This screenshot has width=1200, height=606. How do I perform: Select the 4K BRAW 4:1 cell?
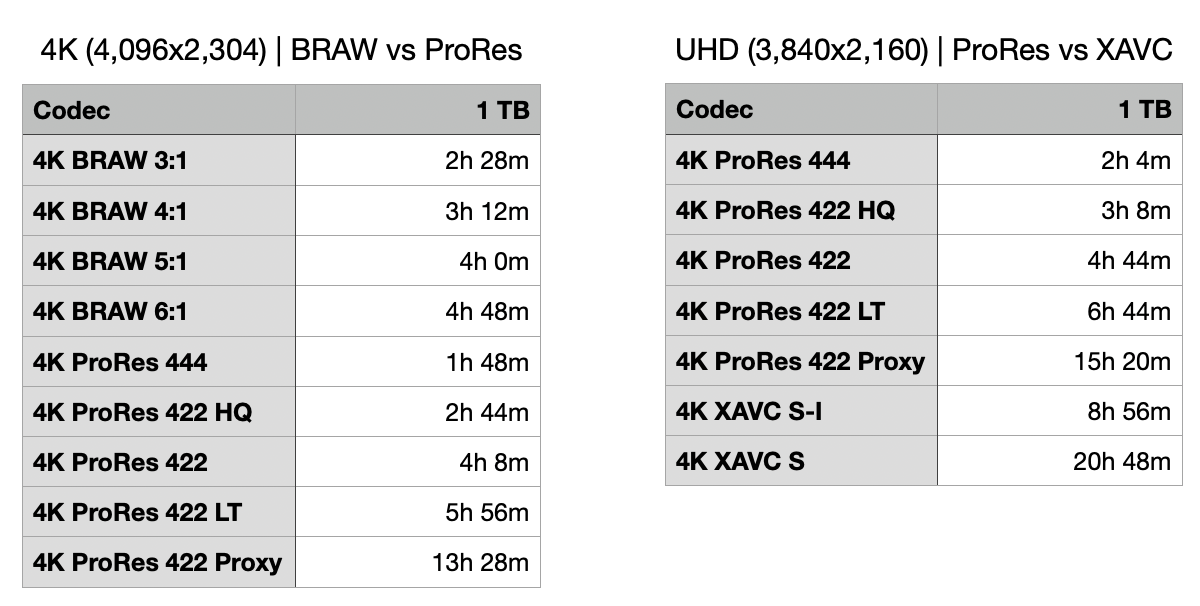click(x=159, y=211)
